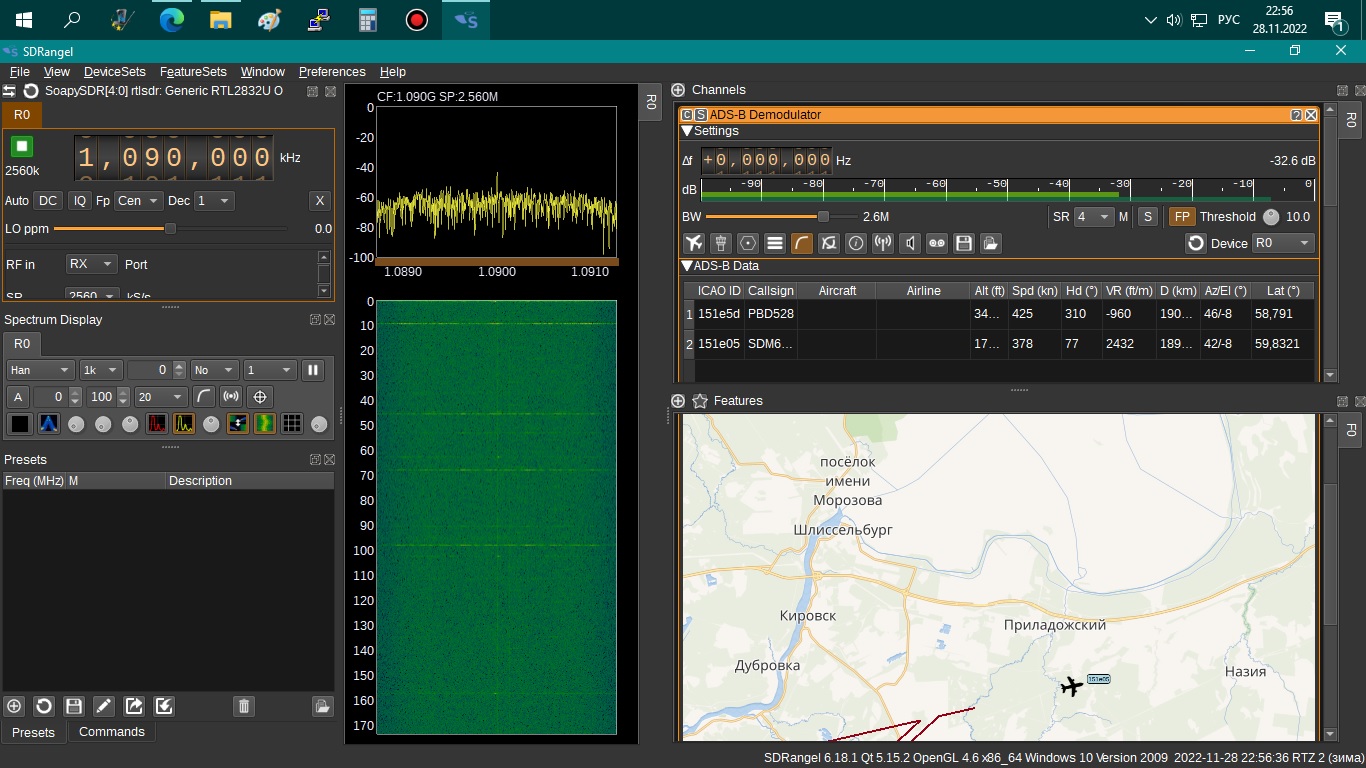Open the Dec decimation dropdown
1366x768 pixels.
(214, 200)
